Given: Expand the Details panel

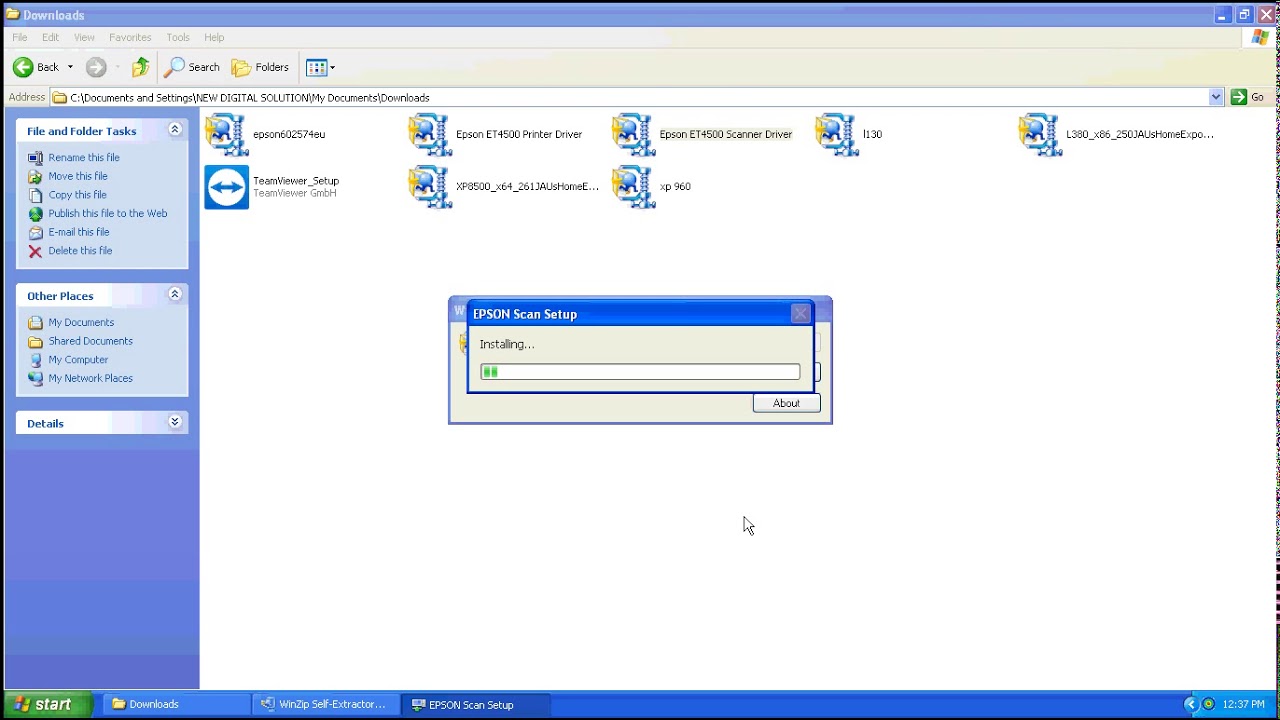Looking at the screenshot, I should point(175,422).
